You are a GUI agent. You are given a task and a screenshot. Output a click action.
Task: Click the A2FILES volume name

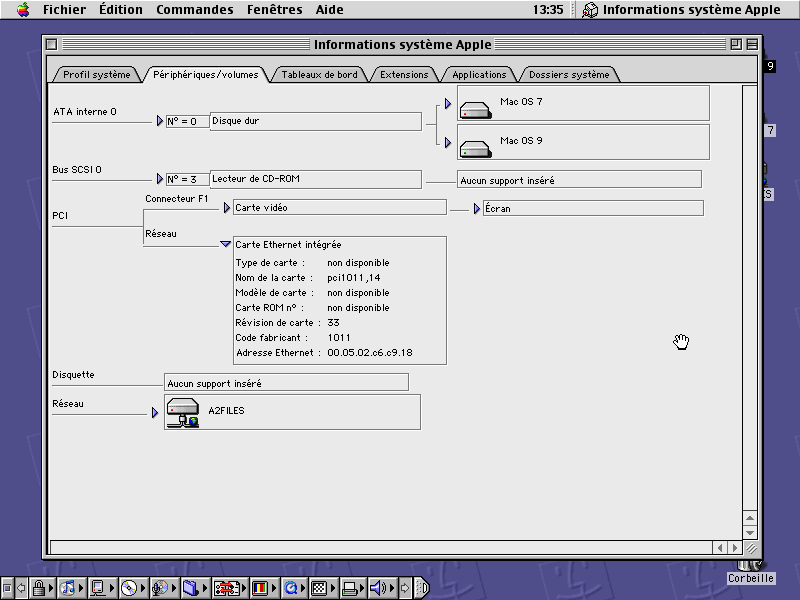(x=226, y=411)
